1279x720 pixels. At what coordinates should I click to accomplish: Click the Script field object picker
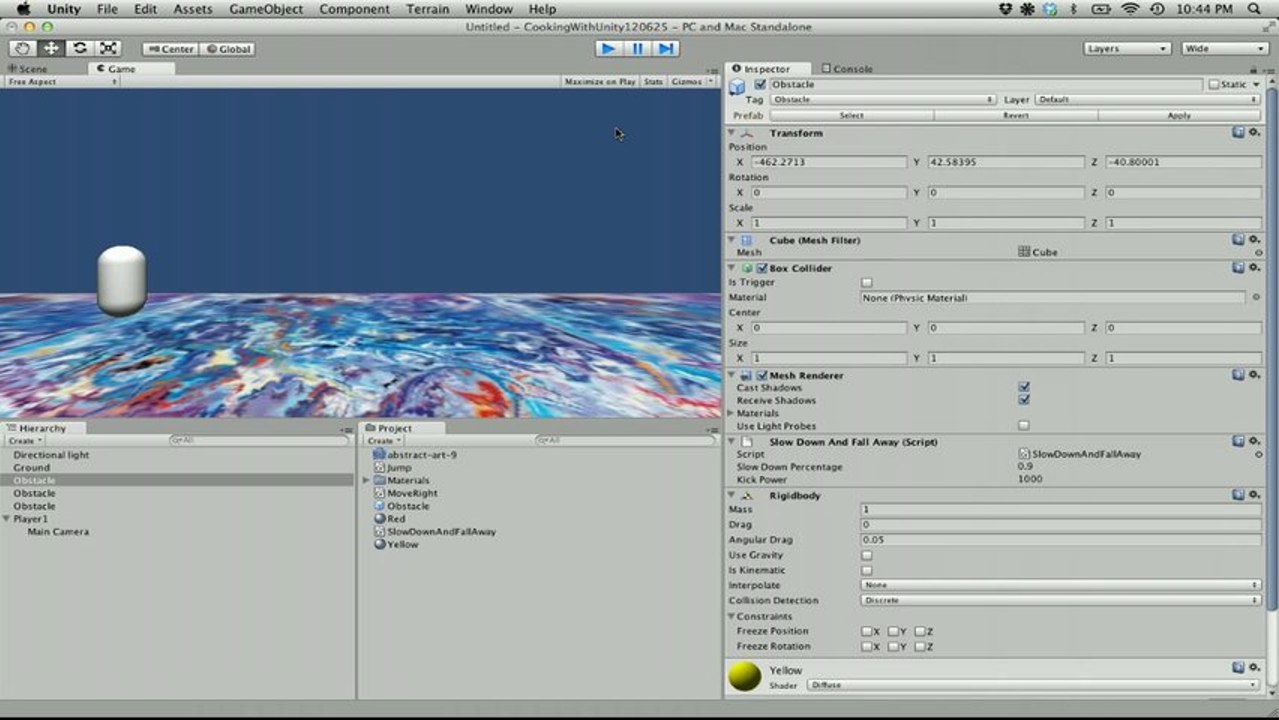1258,454
